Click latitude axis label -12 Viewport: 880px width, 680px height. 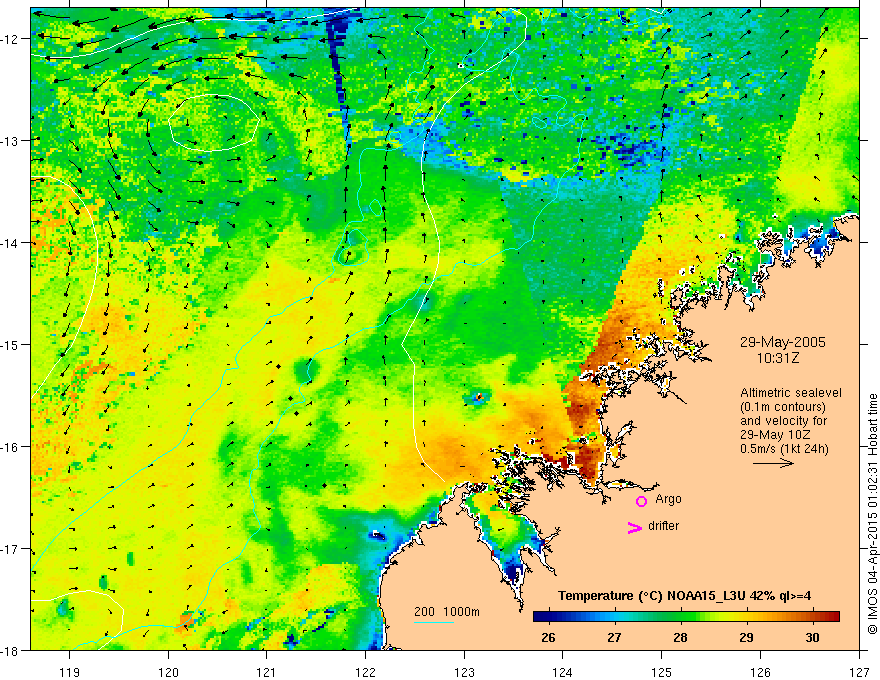(x=11, y=39)
